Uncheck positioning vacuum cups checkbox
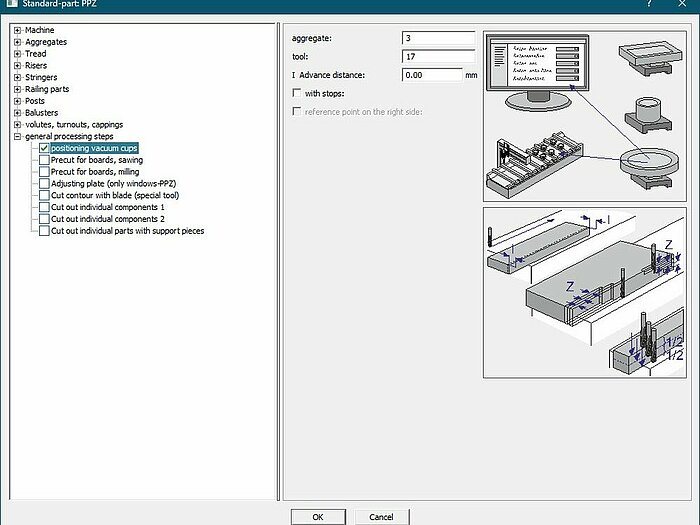This screenshot has width=700, height=525. [44, 148]
